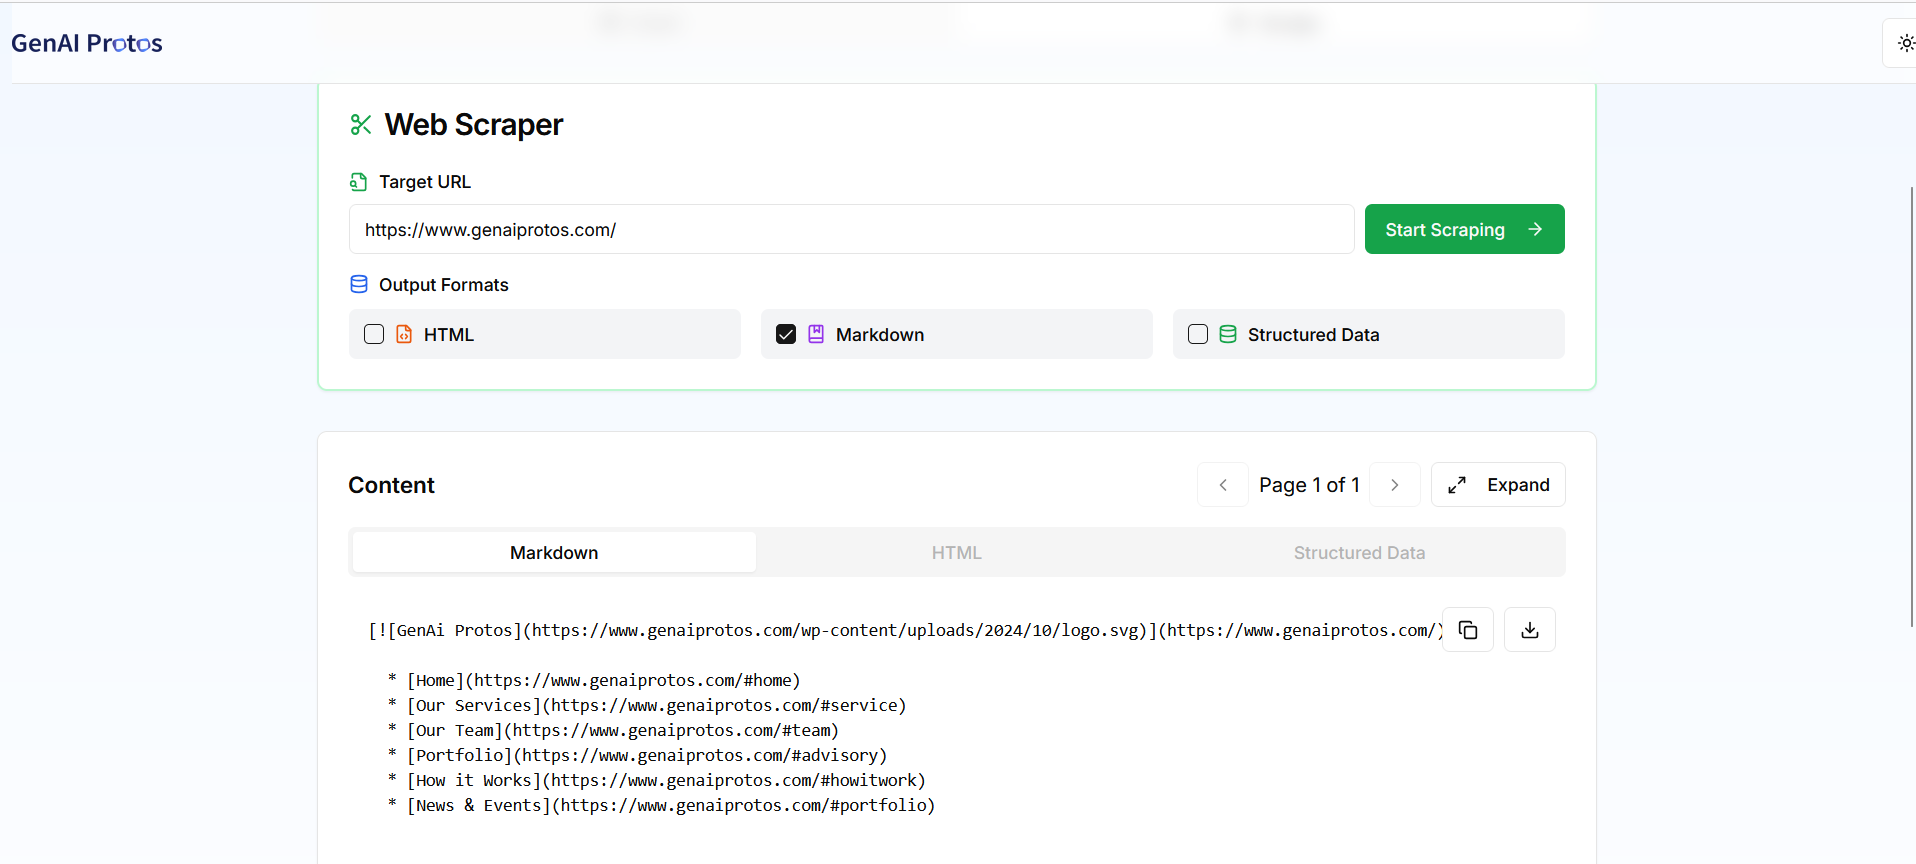Click the Output Formats label
Image resolution: width=1916 pixels, height=864 pixels.
[444, 285]
